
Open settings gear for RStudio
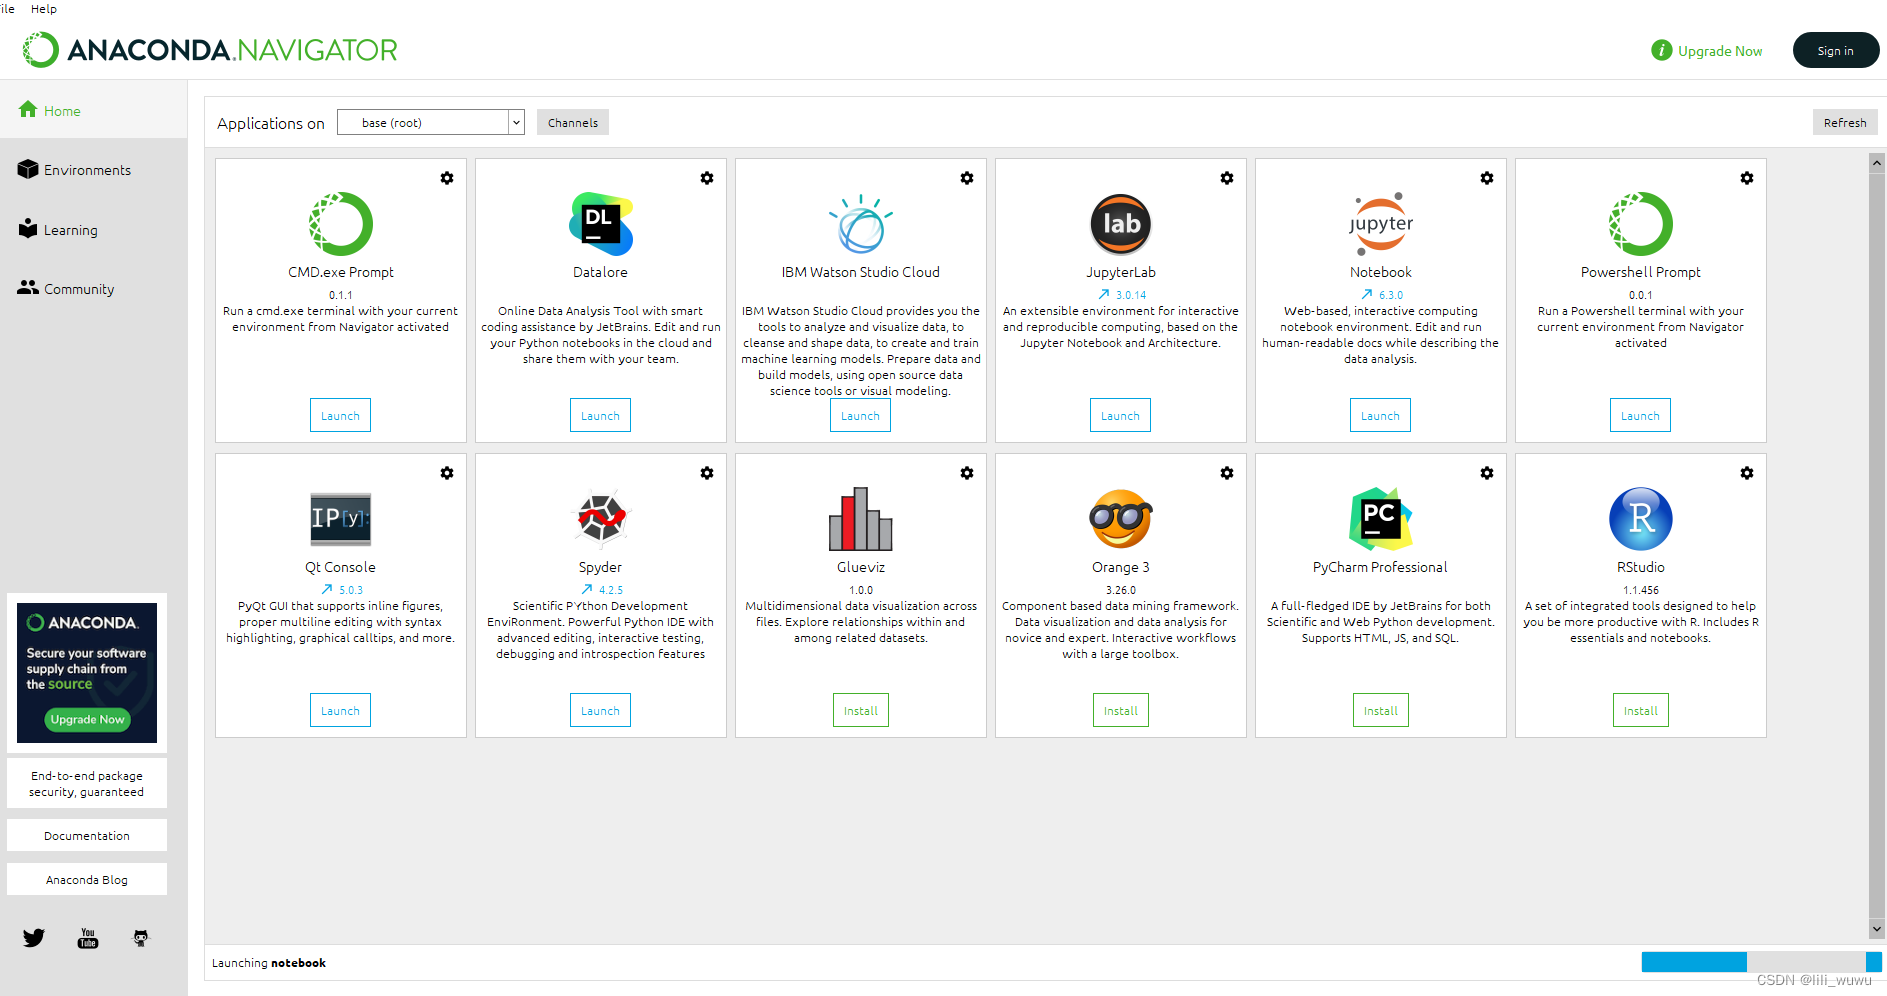(1747, 473)
